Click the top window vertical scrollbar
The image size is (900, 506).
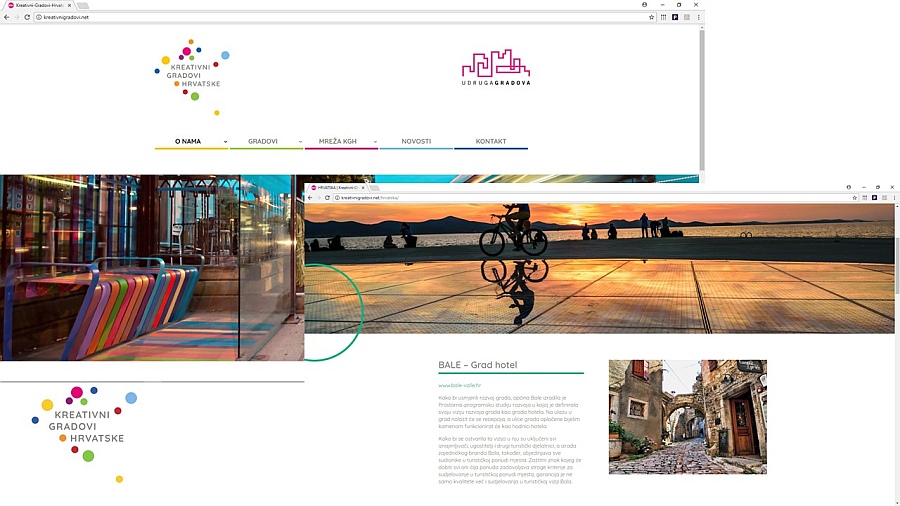coord(701,100)
